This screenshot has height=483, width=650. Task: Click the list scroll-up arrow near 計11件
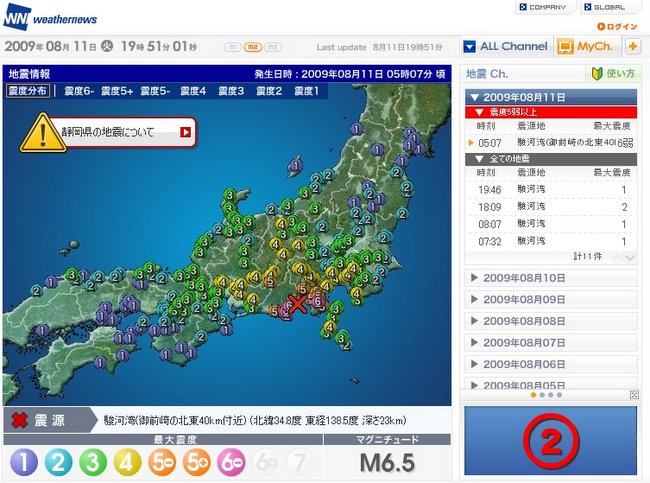617,257
